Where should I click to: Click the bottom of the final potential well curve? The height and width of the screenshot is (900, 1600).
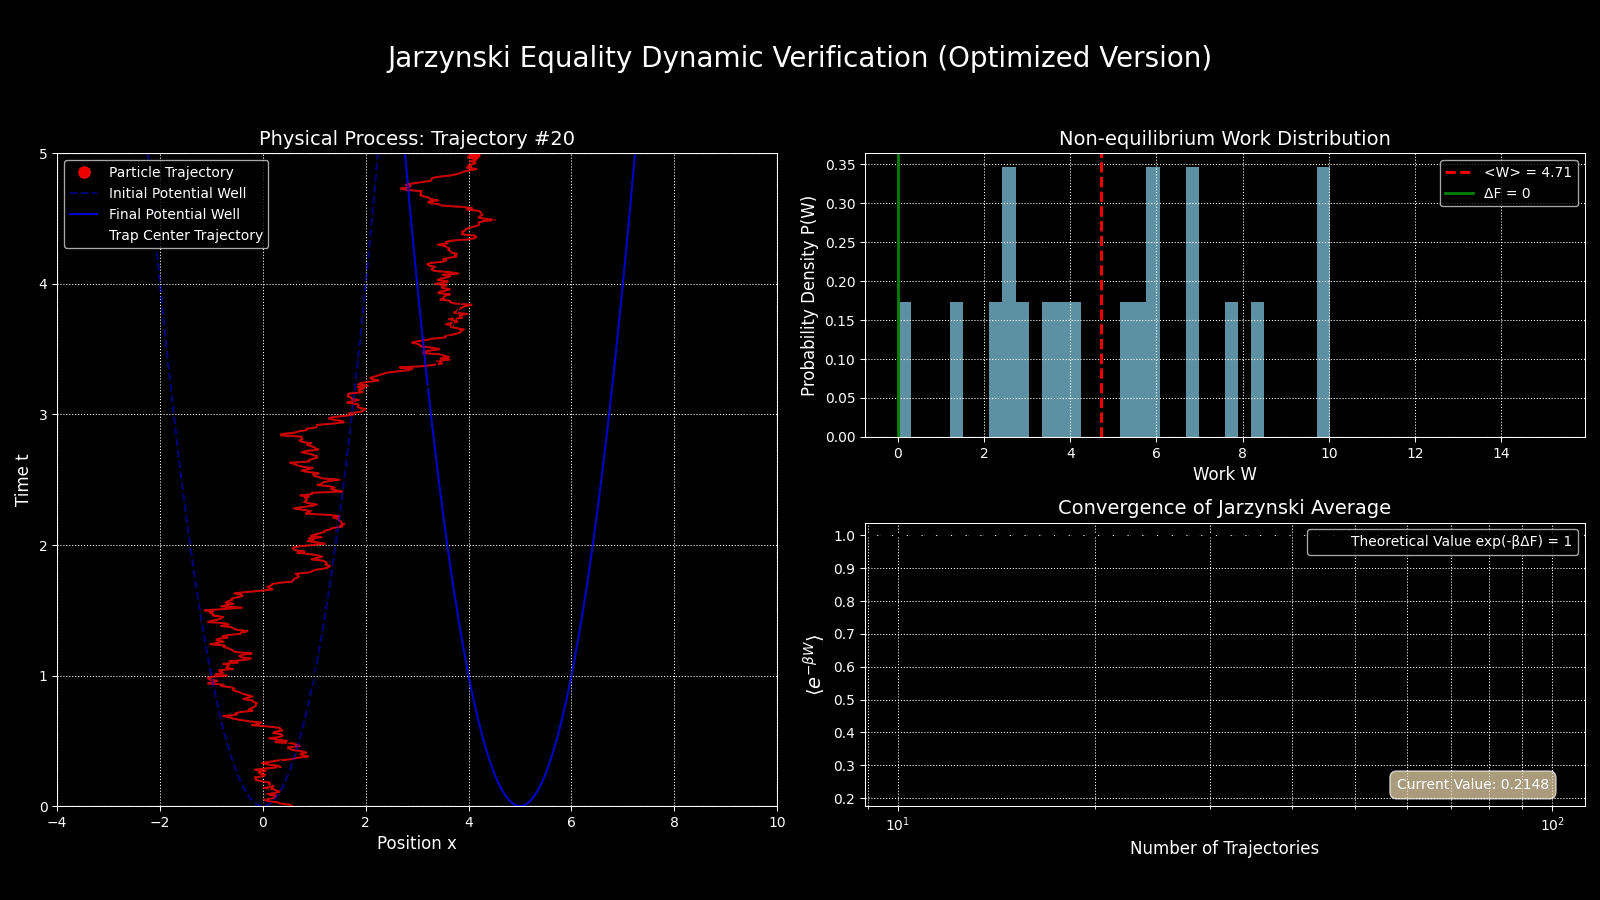[519, 804]
